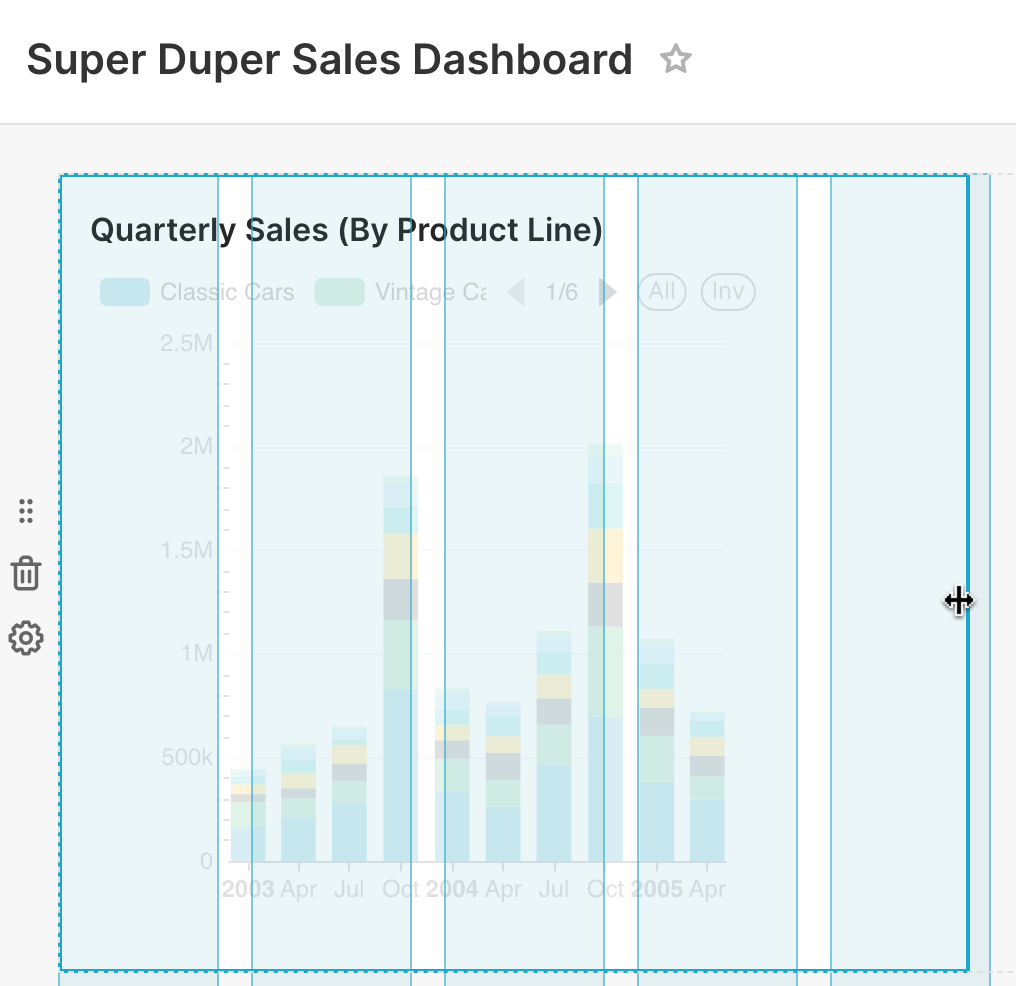1016x986 pixels.
Task: Go back a legend page with the left arrow
Action: click(516, 292)
